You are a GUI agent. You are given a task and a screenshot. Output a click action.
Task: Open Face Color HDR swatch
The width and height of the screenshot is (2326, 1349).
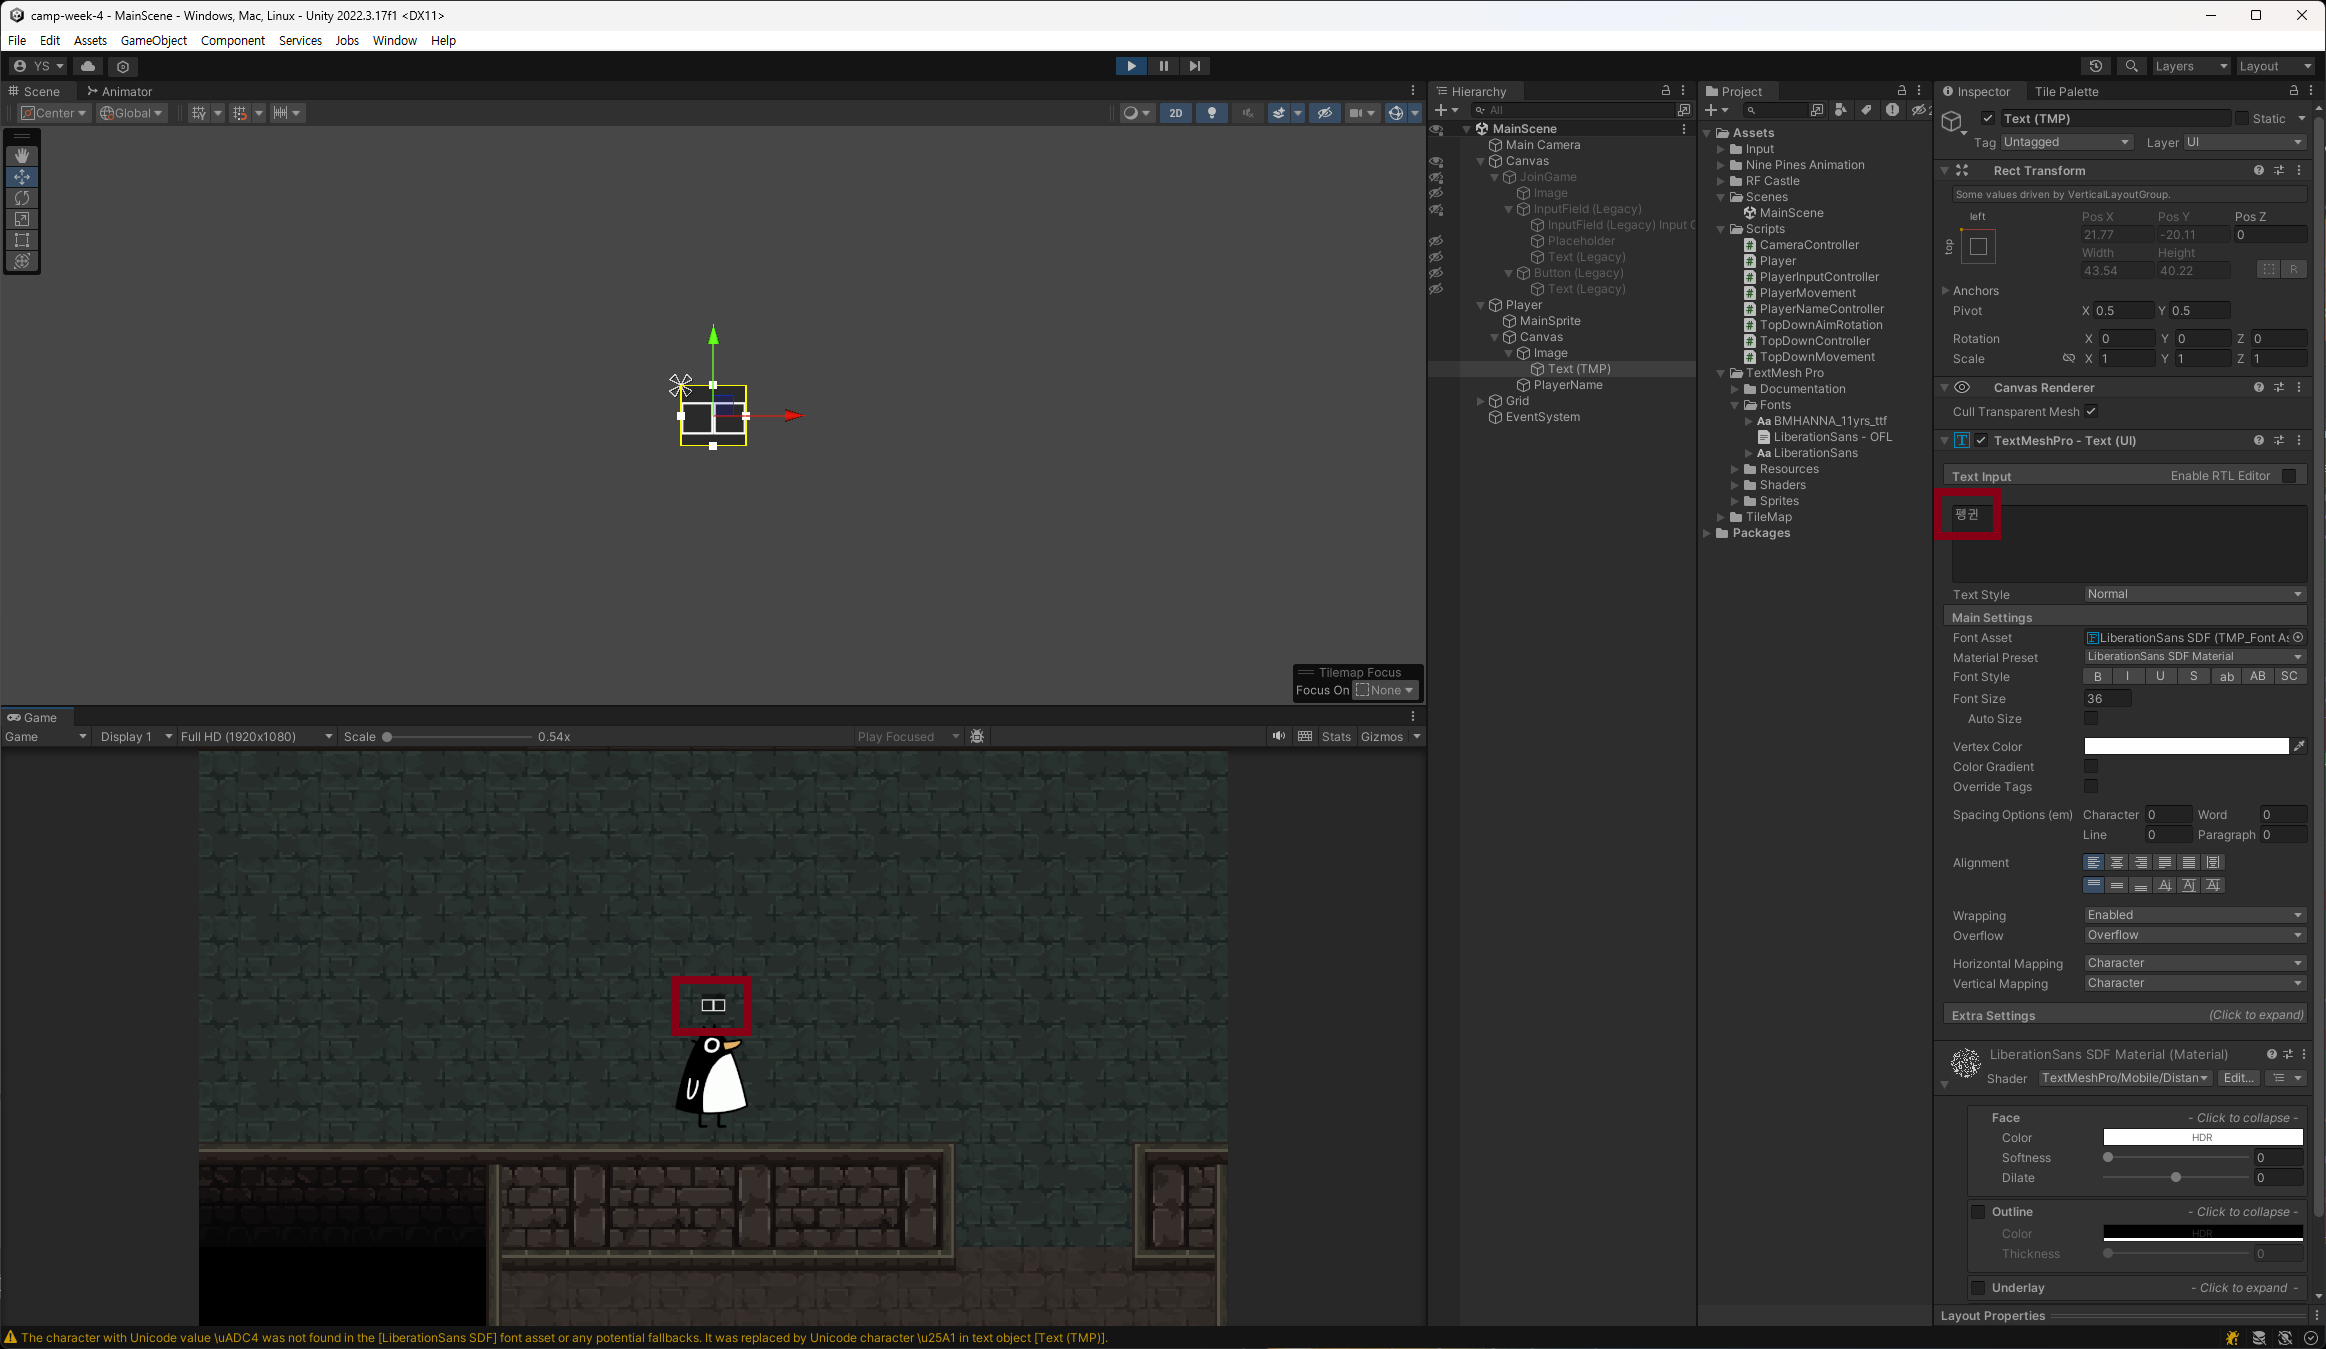point(2203,1137)
